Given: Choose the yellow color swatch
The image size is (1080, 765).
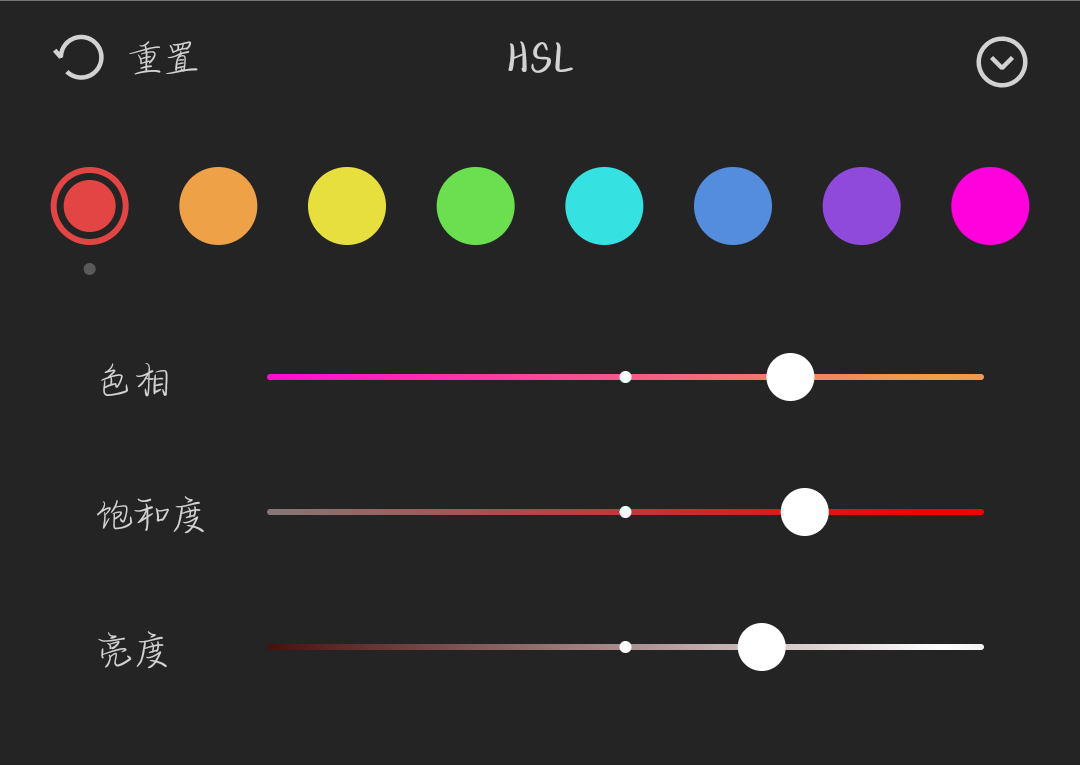Looking at the screenshot, I should pyautogui.click(x=347, y=206).
